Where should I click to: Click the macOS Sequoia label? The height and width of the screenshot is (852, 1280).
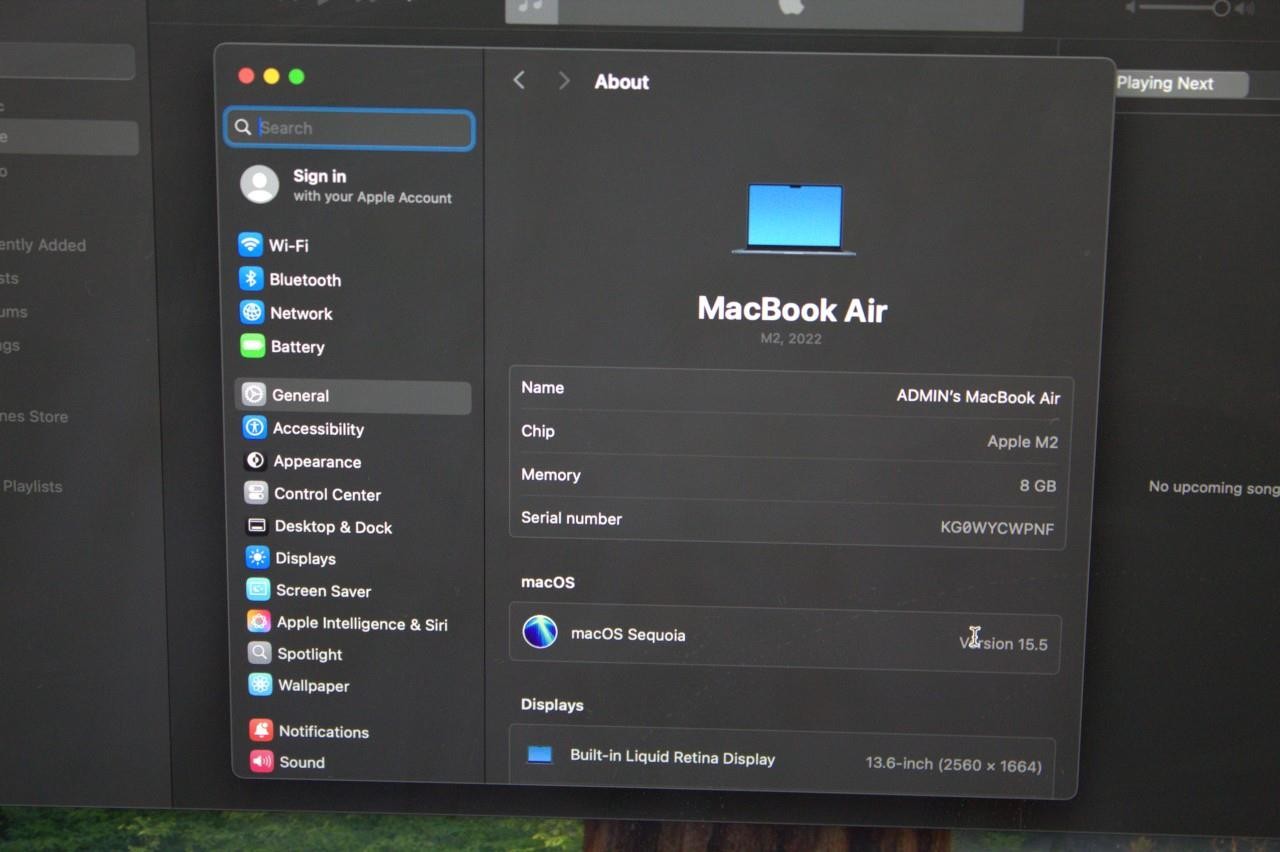click(x=628, y=634)
